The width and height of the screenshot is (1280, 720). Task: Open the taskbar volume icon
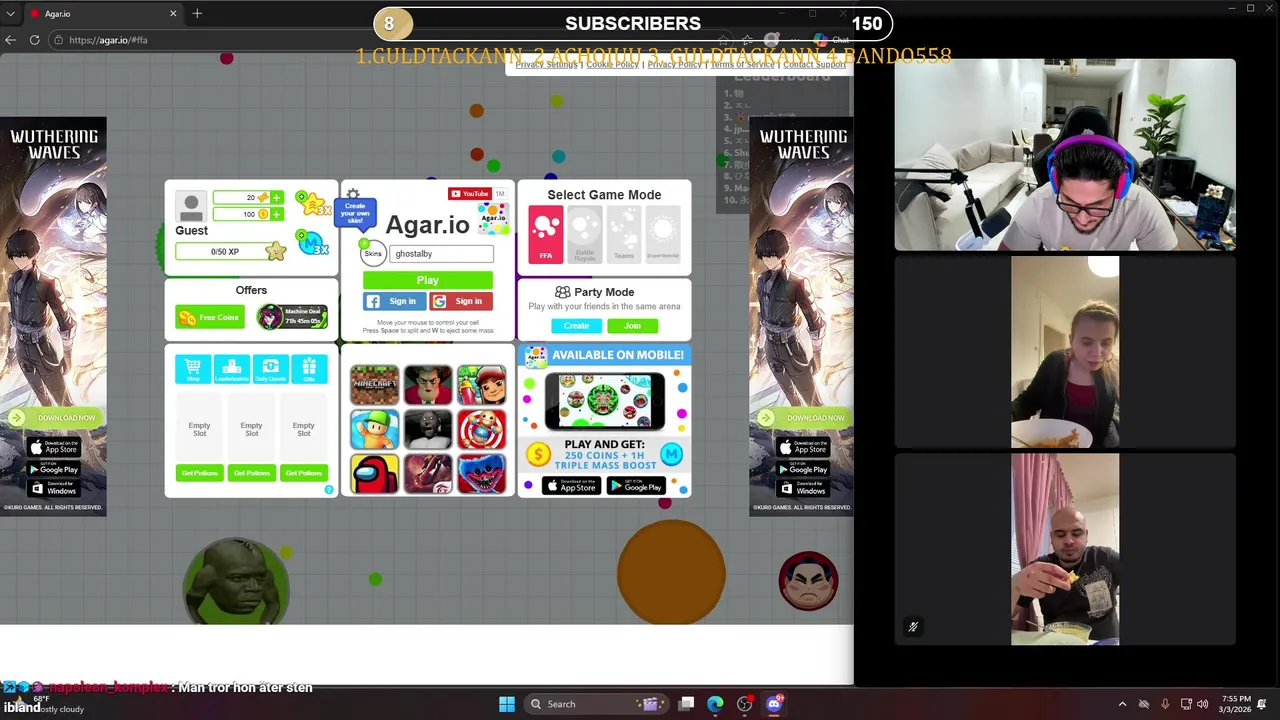1202,704
